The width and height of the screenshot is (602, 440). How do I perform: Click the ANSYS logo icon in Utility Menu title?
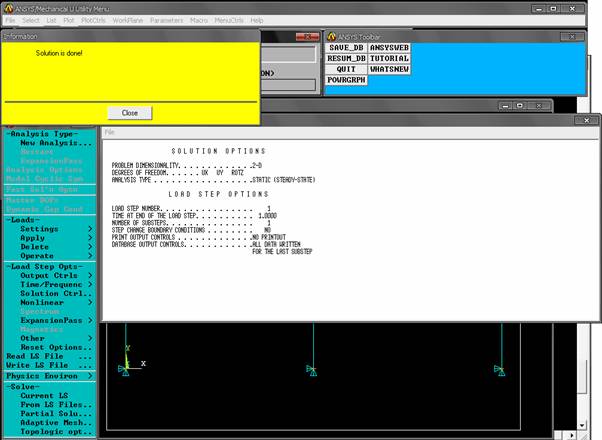(x=8, y=8)
